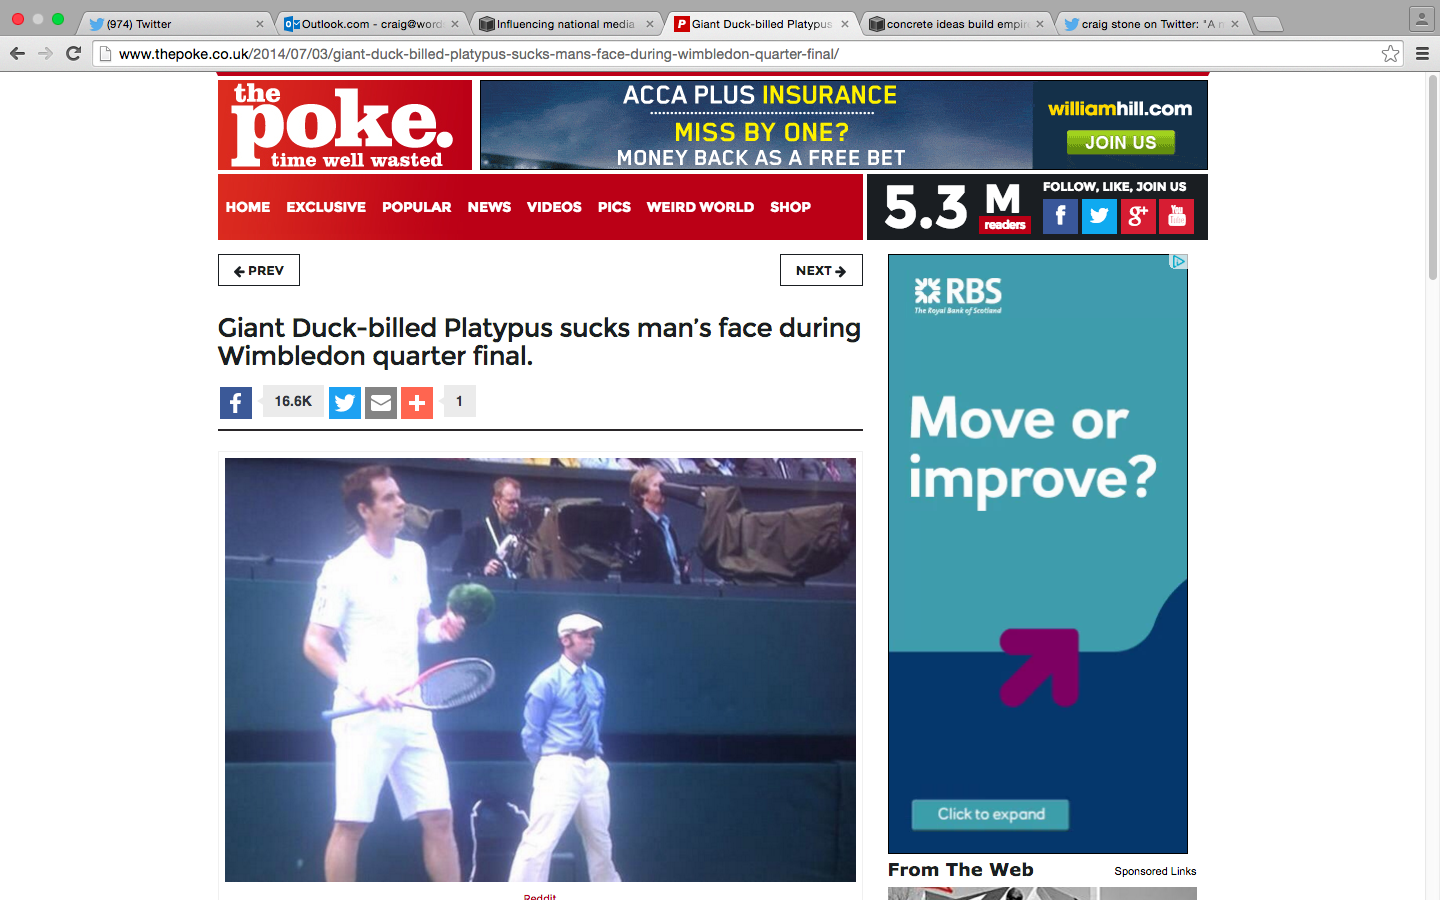Open a new tab button
1440x900 pixels.
(1267, 24)
